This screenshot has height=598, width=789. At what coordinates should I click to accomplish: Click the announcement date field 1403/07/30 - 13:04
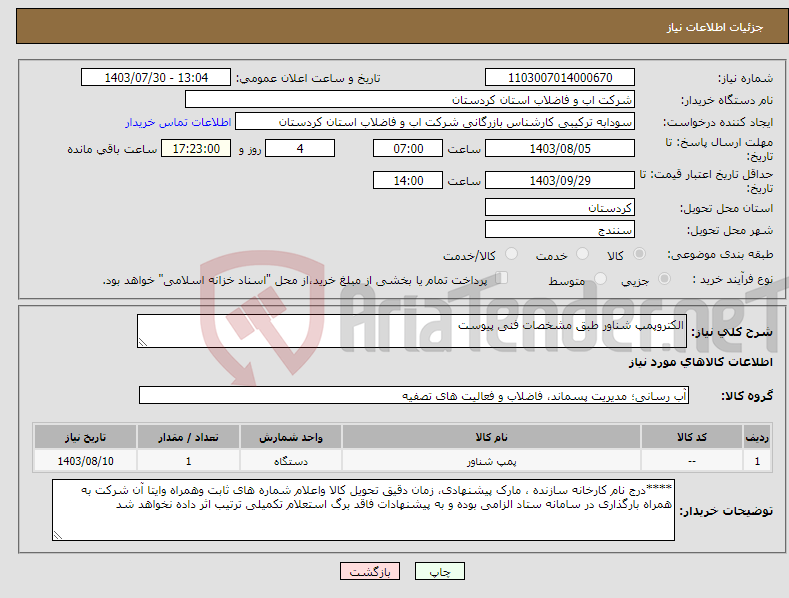tap(155, 78)
